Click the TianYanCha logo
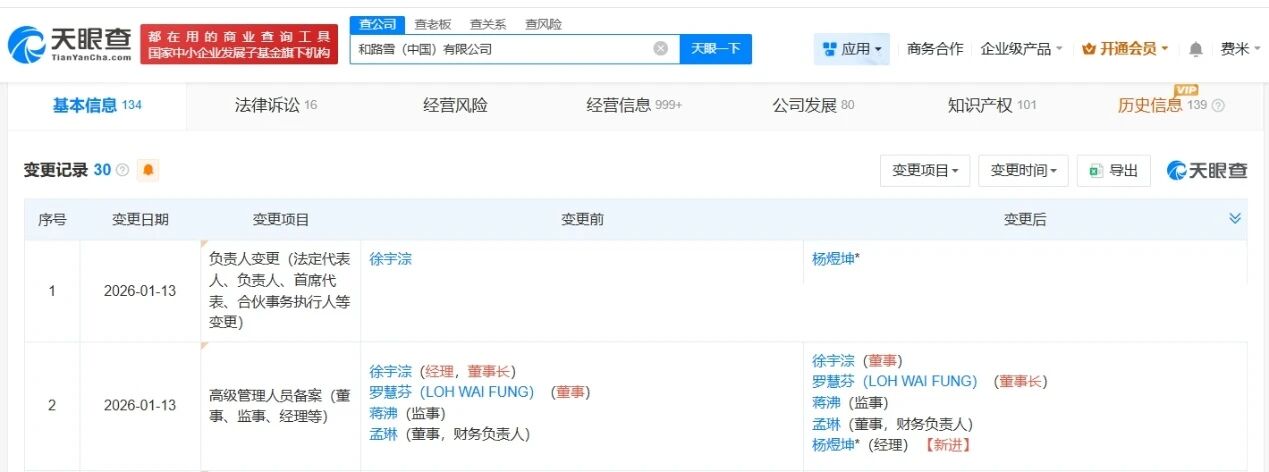Image resolution: width=1269 pixels, height=472 pixels. pos(69,43)
